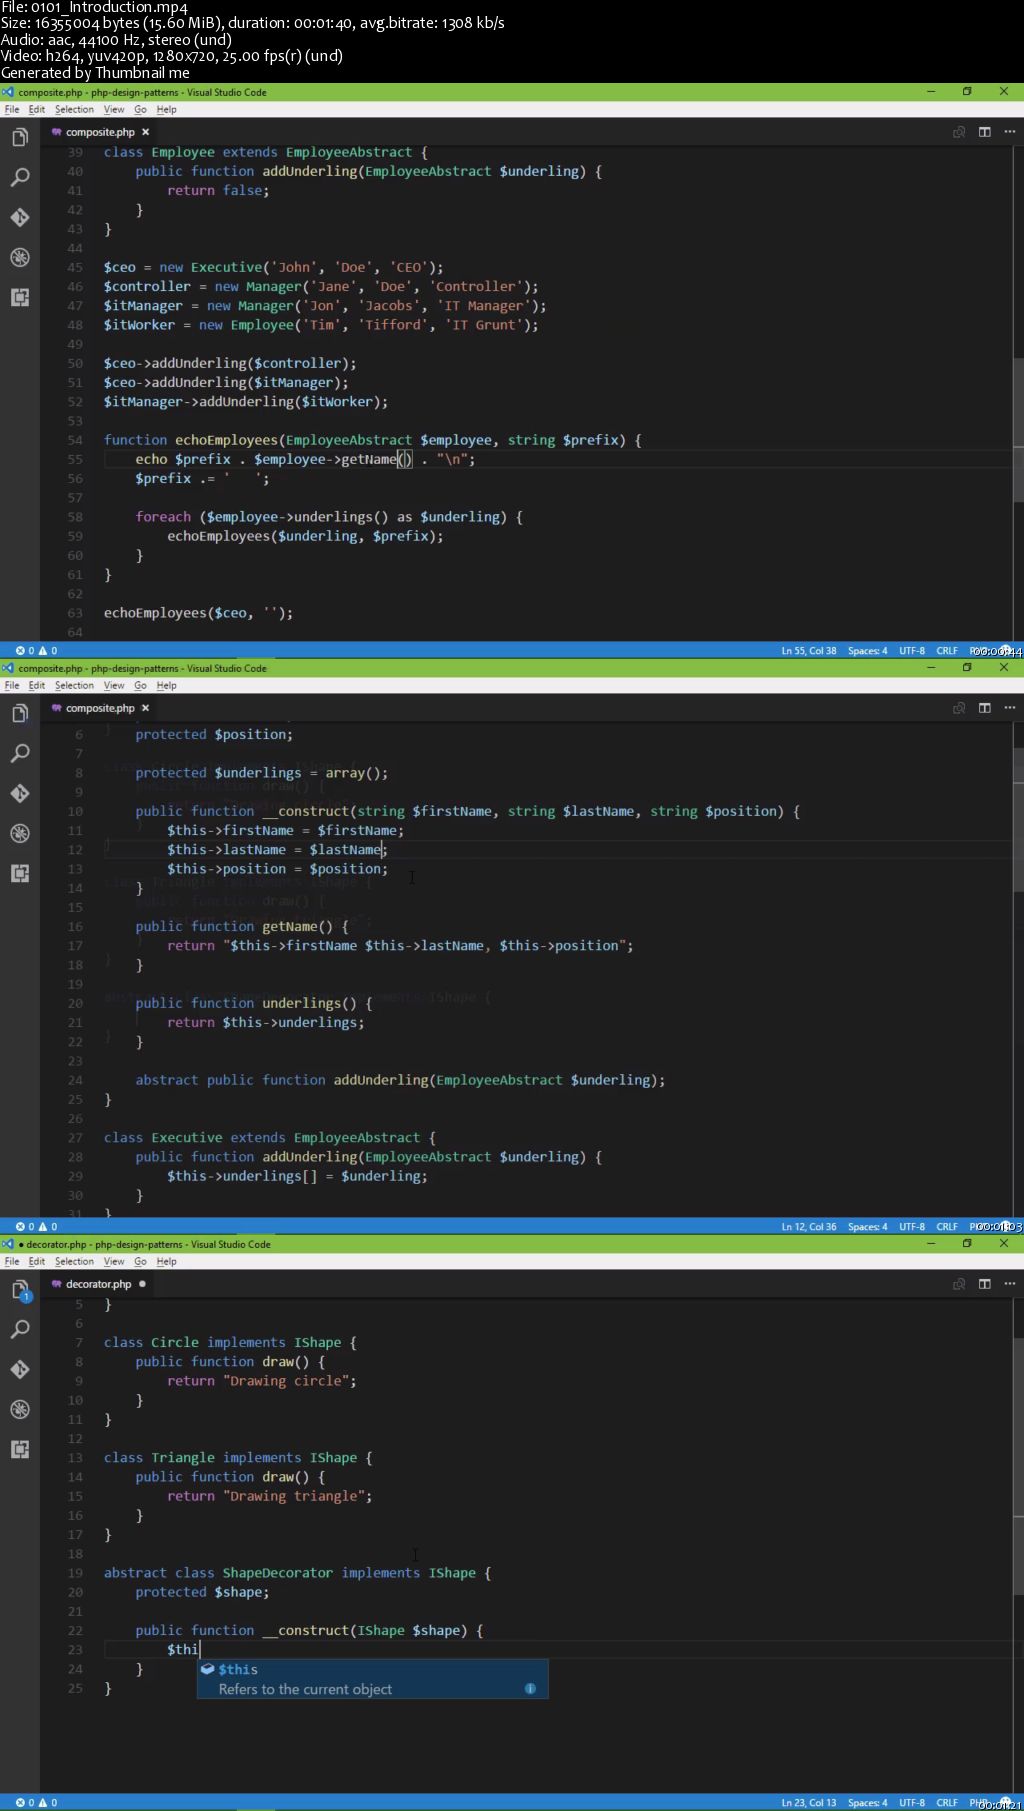This screenshot has width=1024, height=1811.
Task: Click Split Editor icon in the top composite.php window
Action: (x=984, y=132)
